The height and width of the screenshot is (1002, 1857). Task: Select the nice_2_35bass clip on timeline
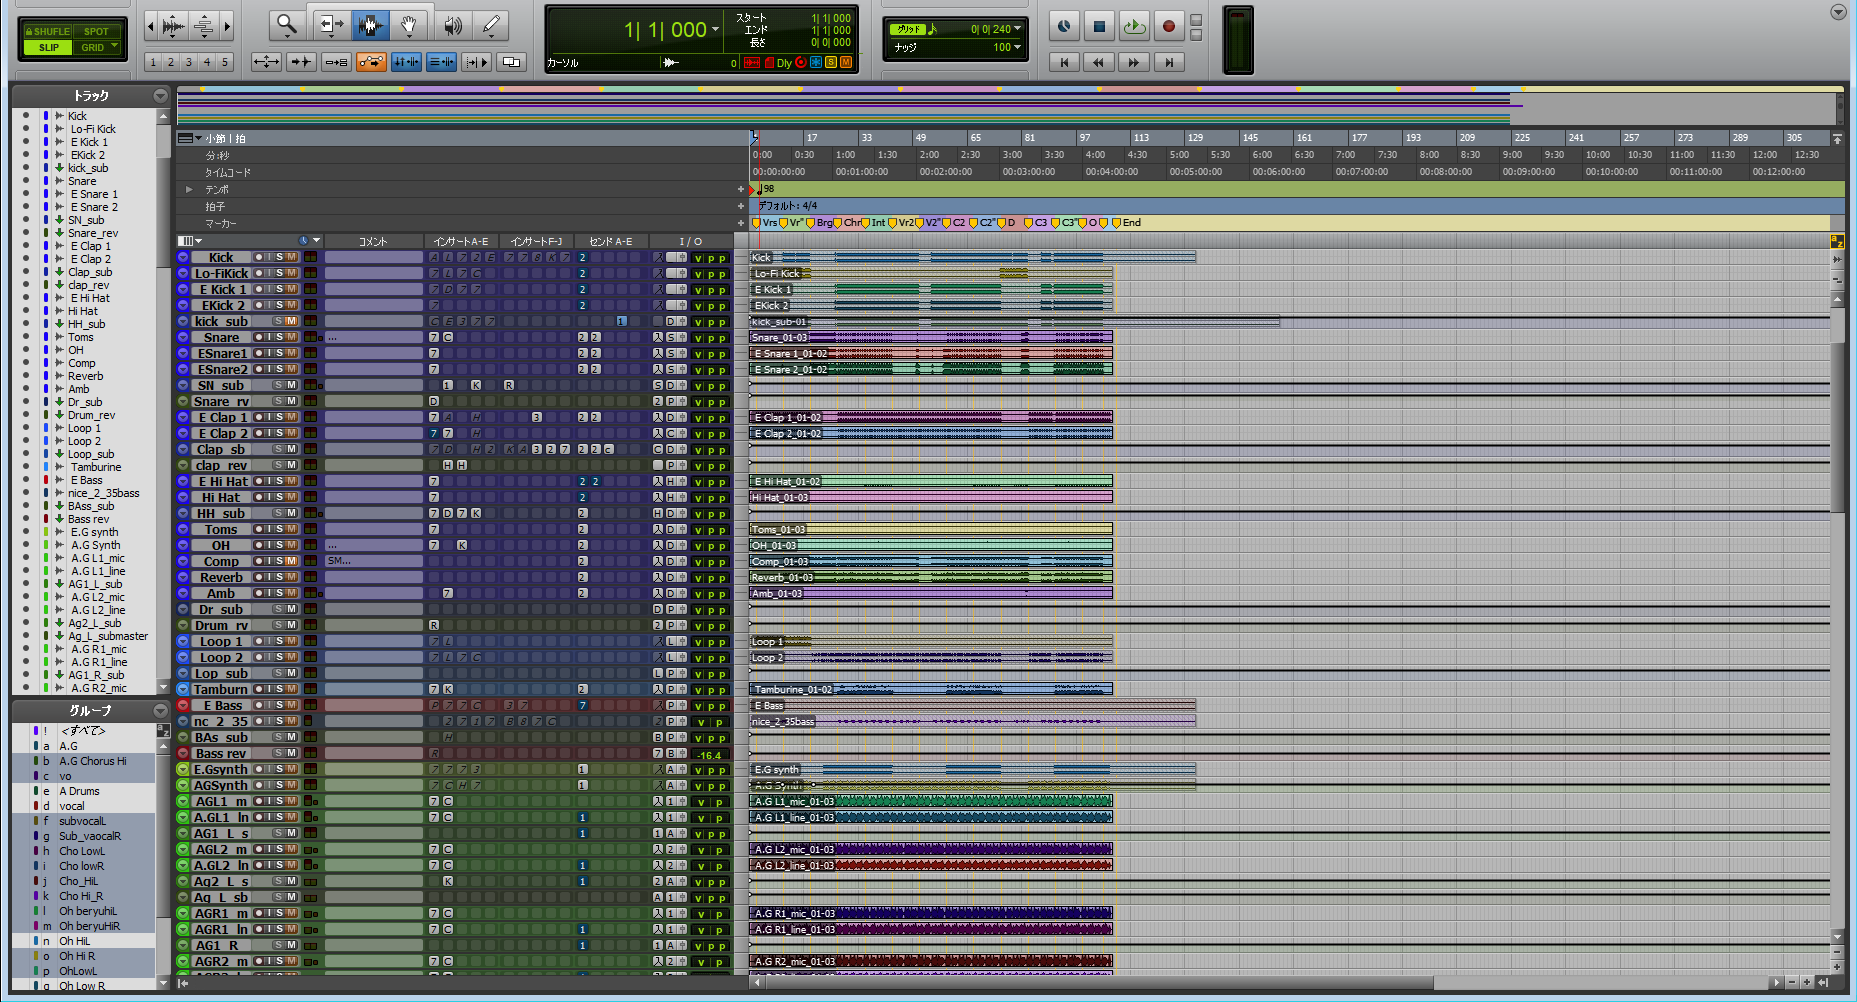972,721
